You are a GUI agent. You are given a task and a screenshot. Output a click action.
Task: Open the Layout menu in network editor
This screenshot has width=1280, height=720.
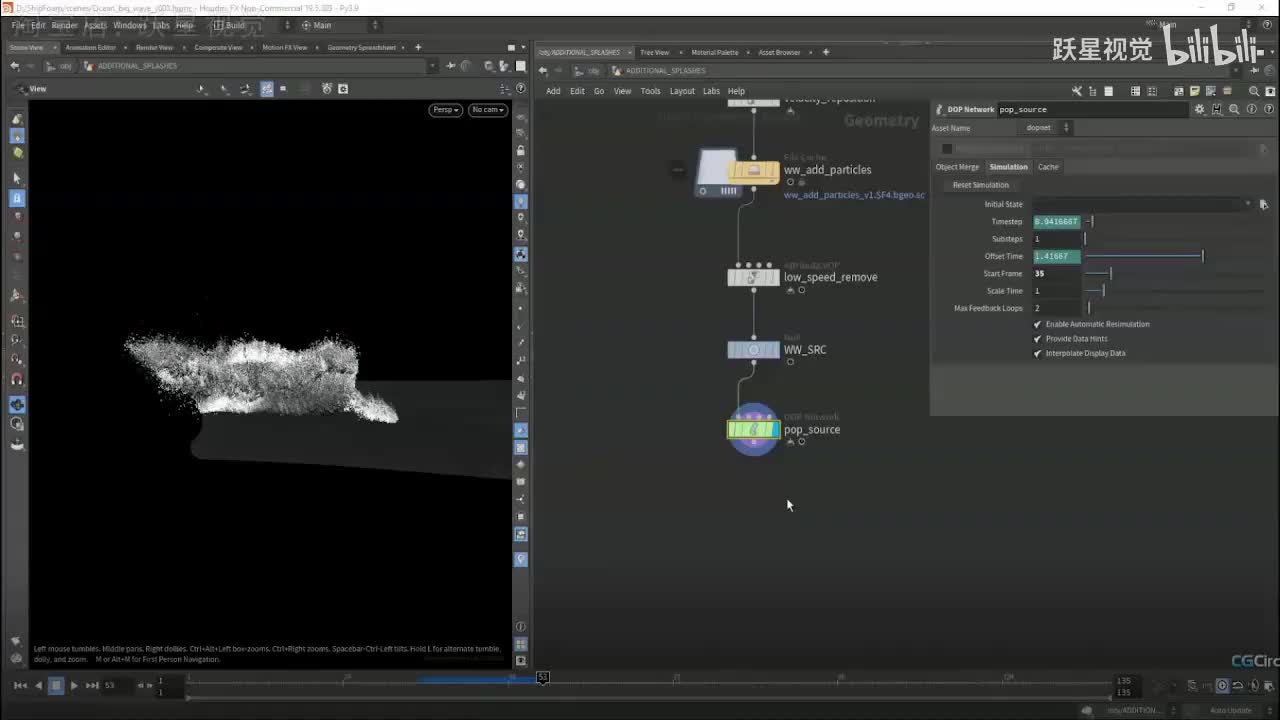tap(682, 91)
